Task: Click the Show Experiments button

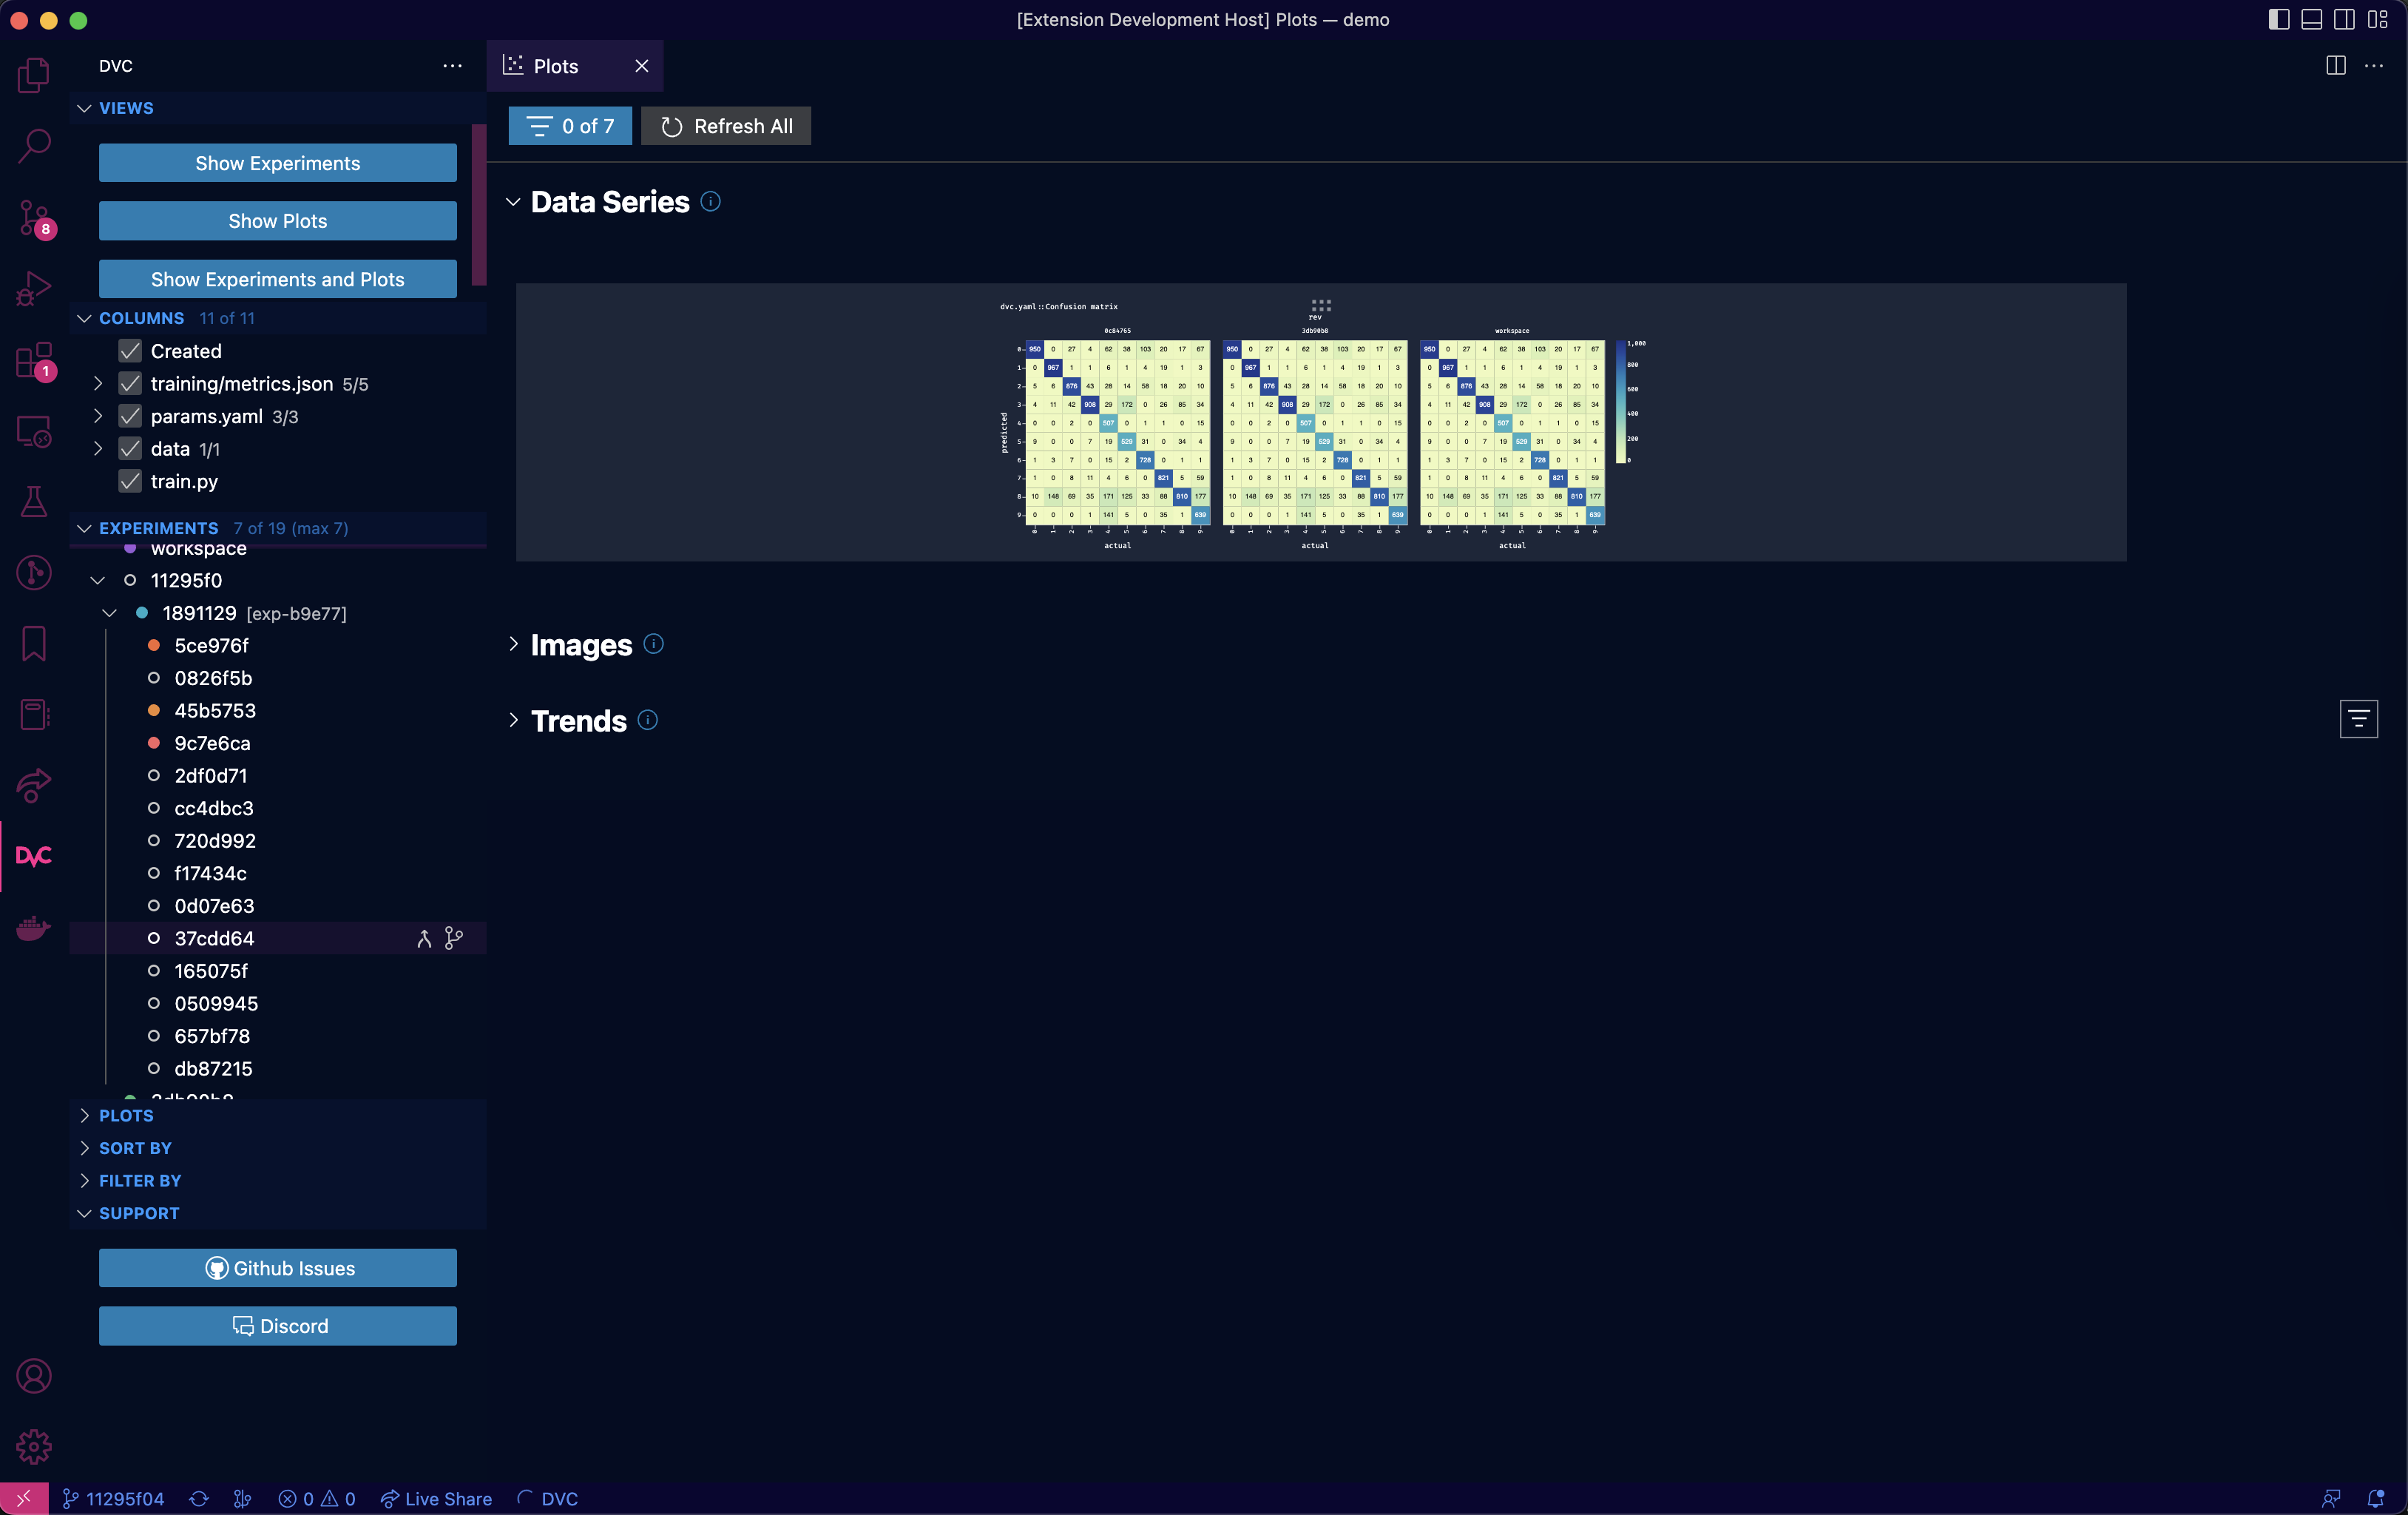Action: [277, 162]
